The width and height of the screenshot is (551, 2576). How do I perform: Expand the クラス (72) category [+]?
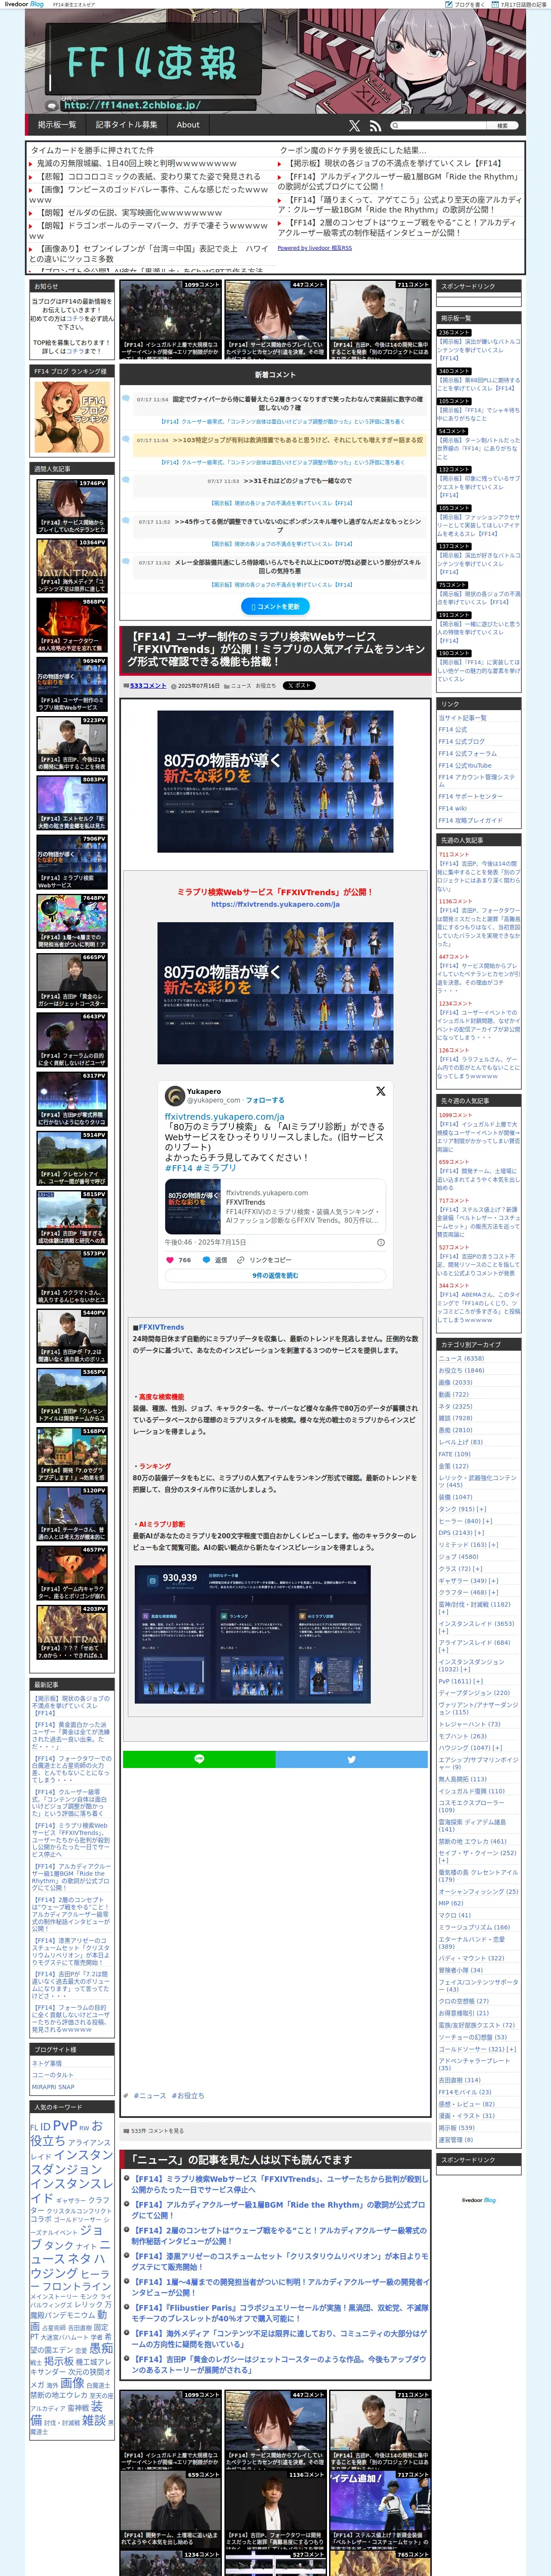coord(478,1569)
